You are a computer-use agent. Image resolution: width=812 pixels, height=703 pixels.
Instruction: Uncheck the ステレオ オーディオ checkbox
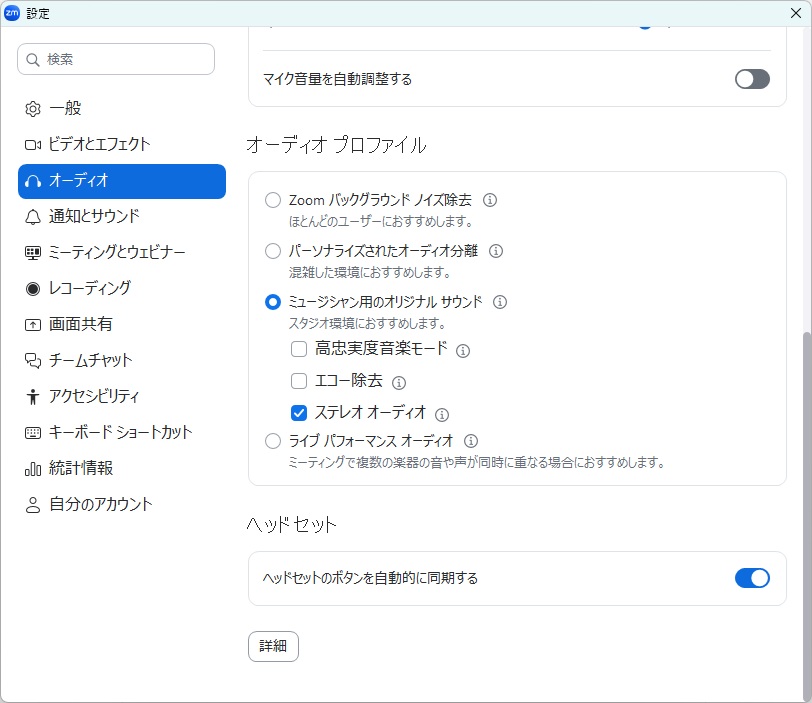tap(299, 412)
